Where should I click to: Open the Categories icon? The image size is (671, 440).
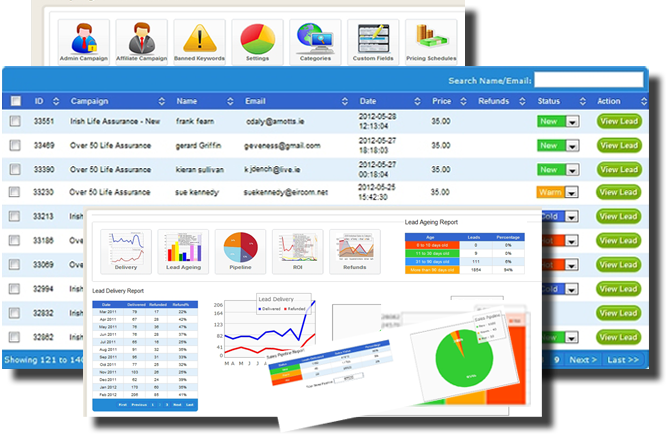314,40
